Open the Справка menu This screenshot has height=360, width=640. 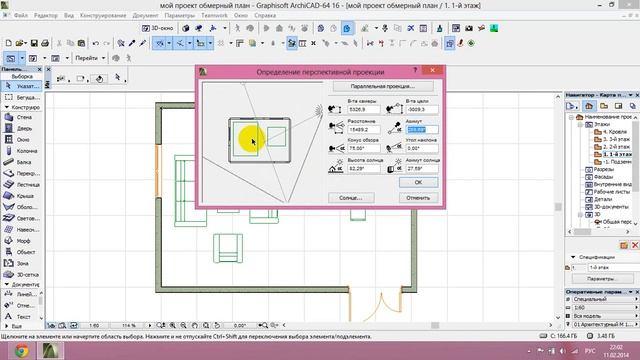pos(265,16)
